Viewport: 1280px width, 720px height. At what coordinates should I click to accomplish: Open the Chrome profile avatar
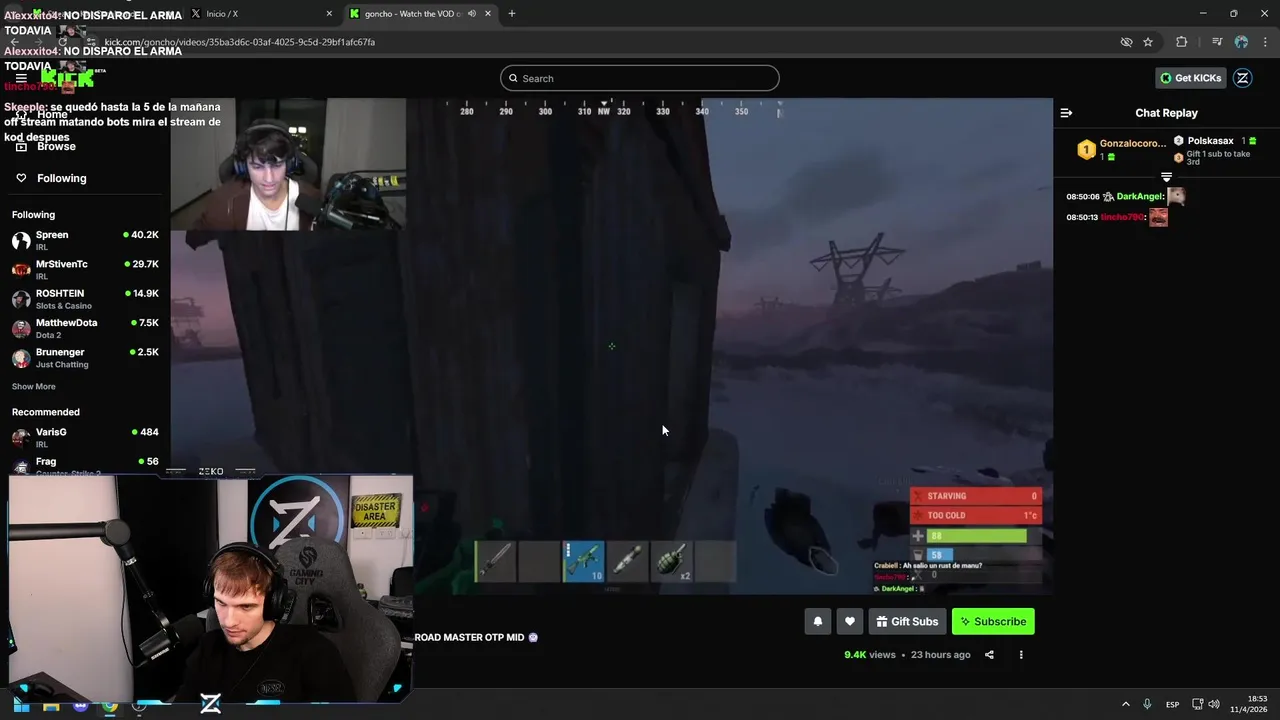[x=1241, y=42]
